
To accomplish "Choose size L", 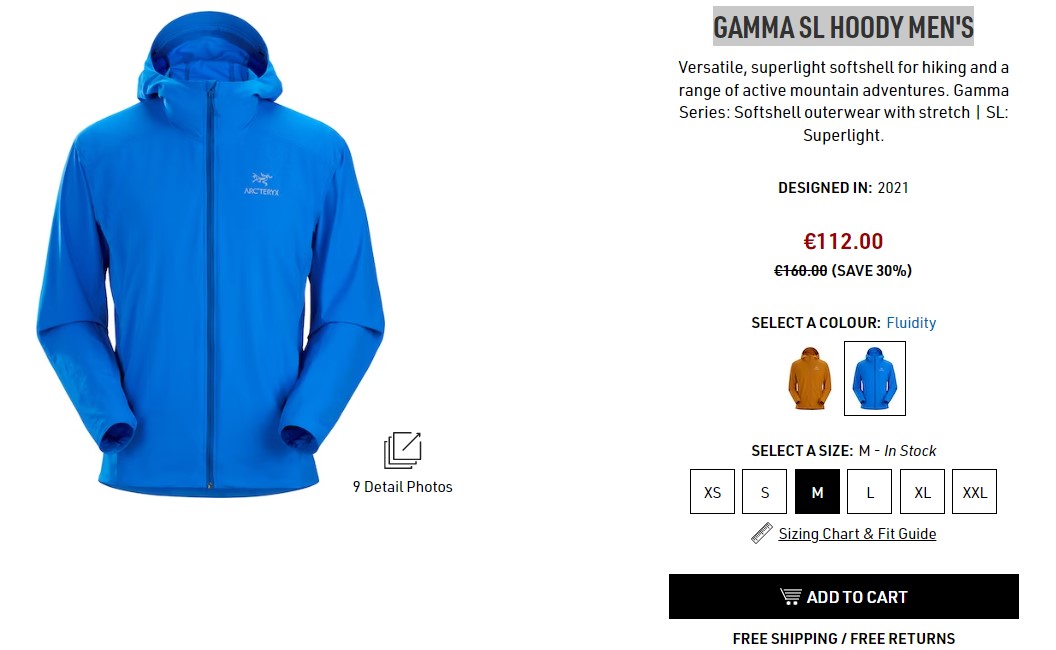I will click(x=869, y=492).
